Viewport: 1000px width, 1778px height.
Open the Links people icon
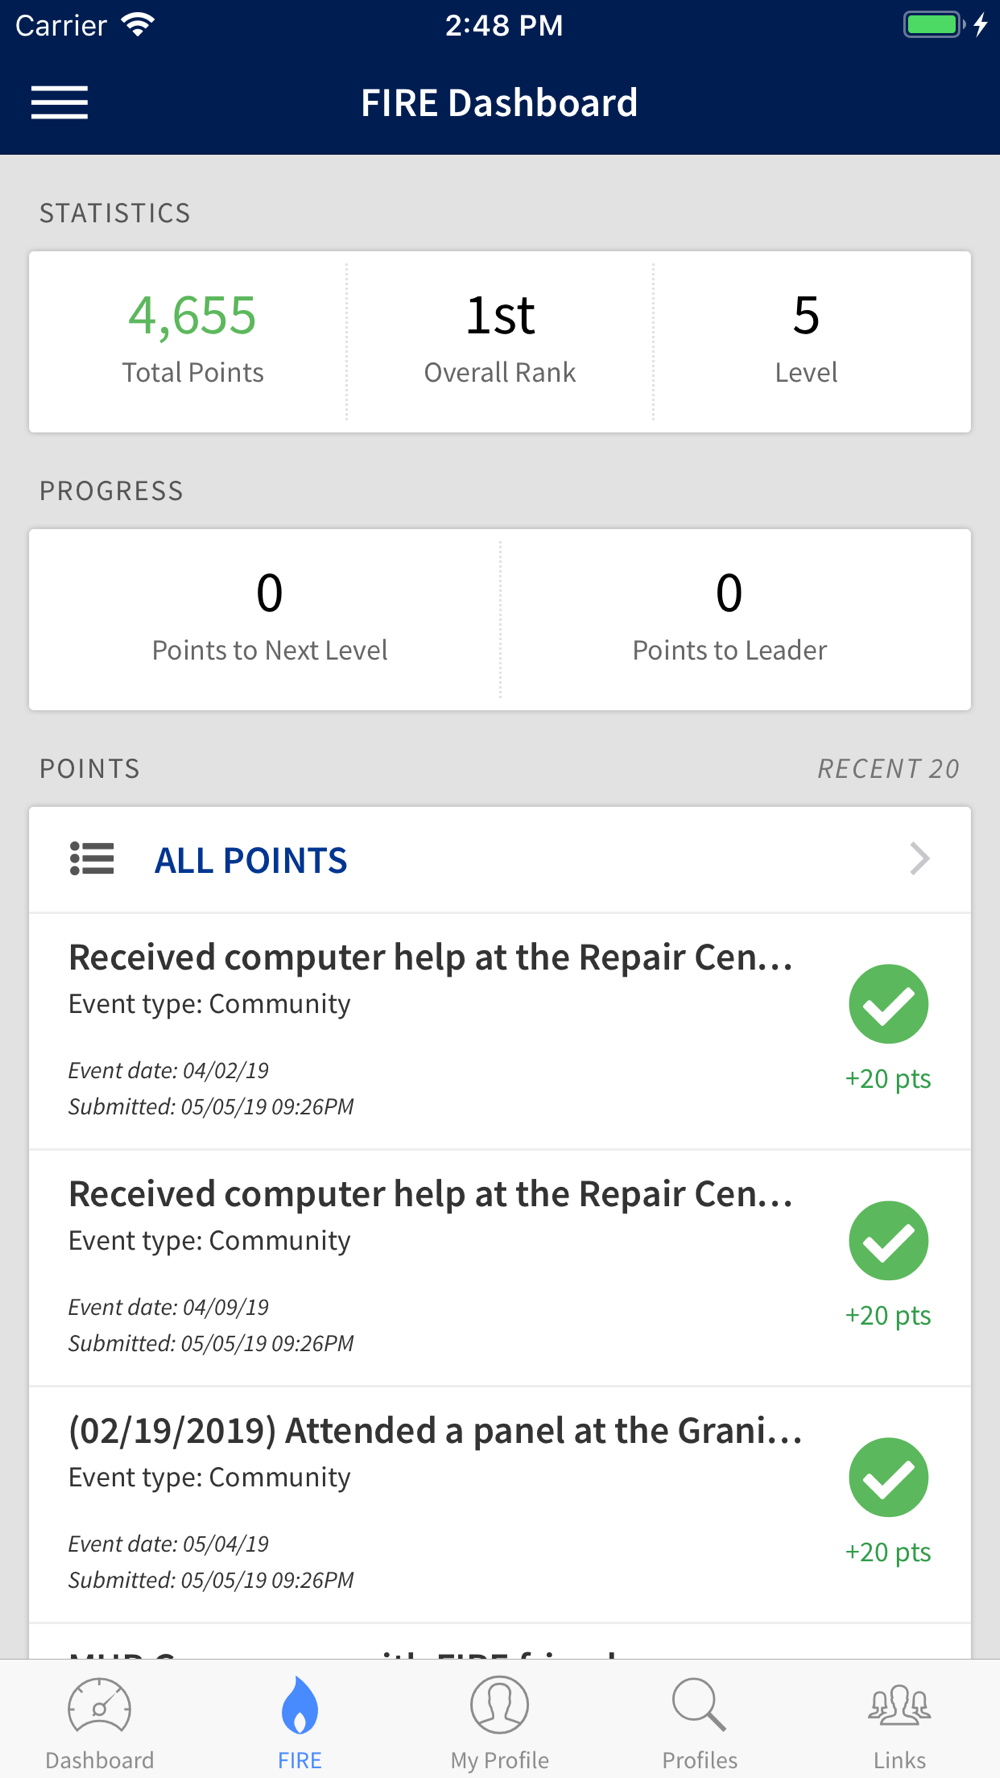pos(899,1705)
